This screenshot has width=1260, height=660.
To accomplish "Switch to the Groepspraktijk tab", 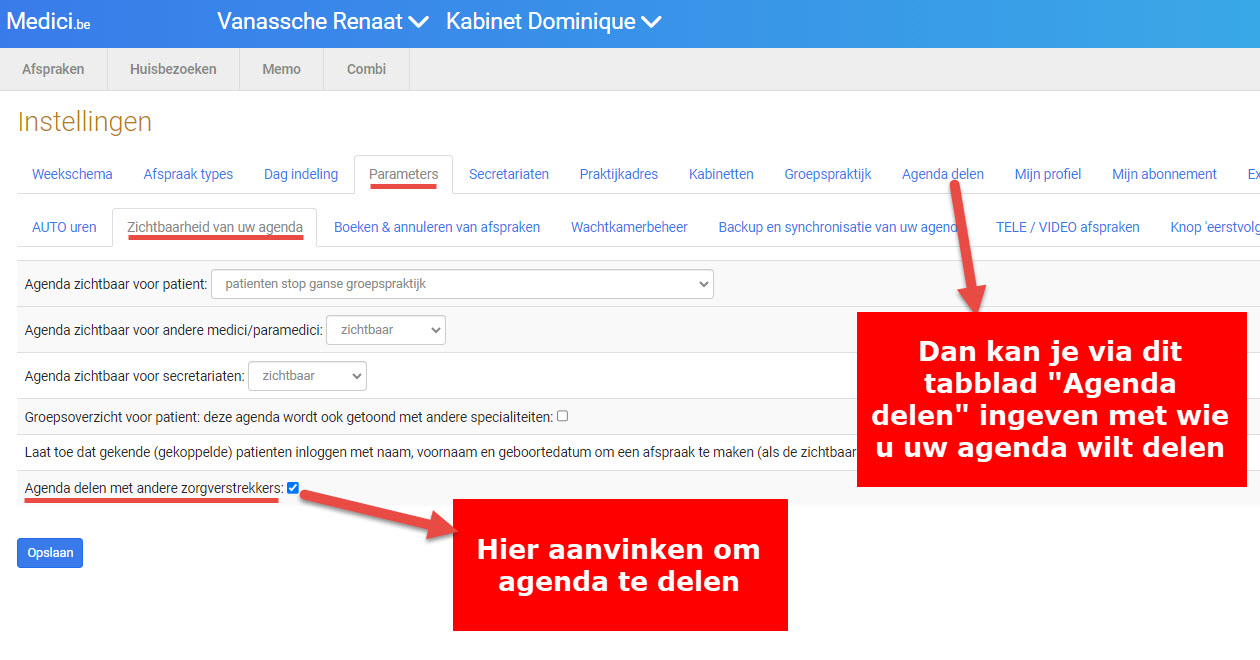I will [827, 174].
